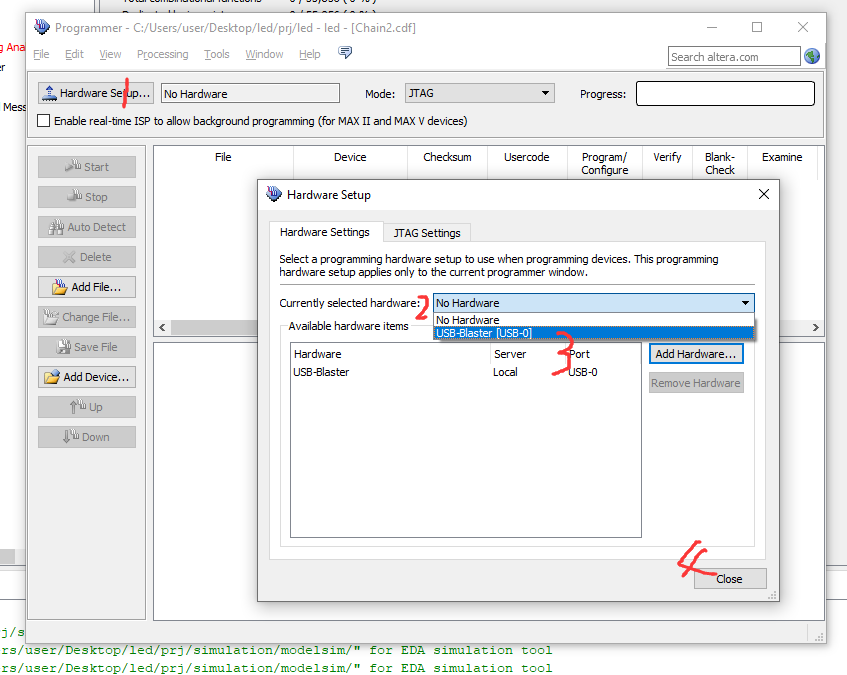Click the Start programming button
The width and height of the screenshot is (847, 675).
(87, 167)
